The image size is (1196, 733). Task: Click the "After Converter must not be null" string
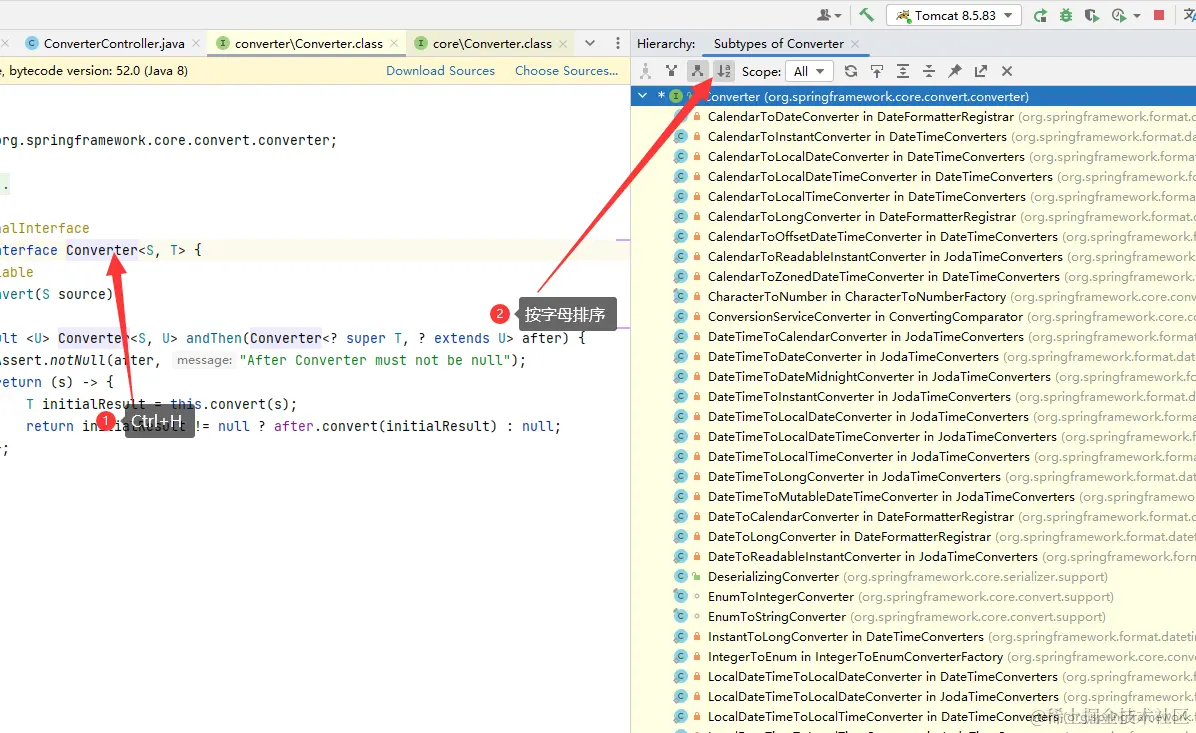click(x=375, y=360)
